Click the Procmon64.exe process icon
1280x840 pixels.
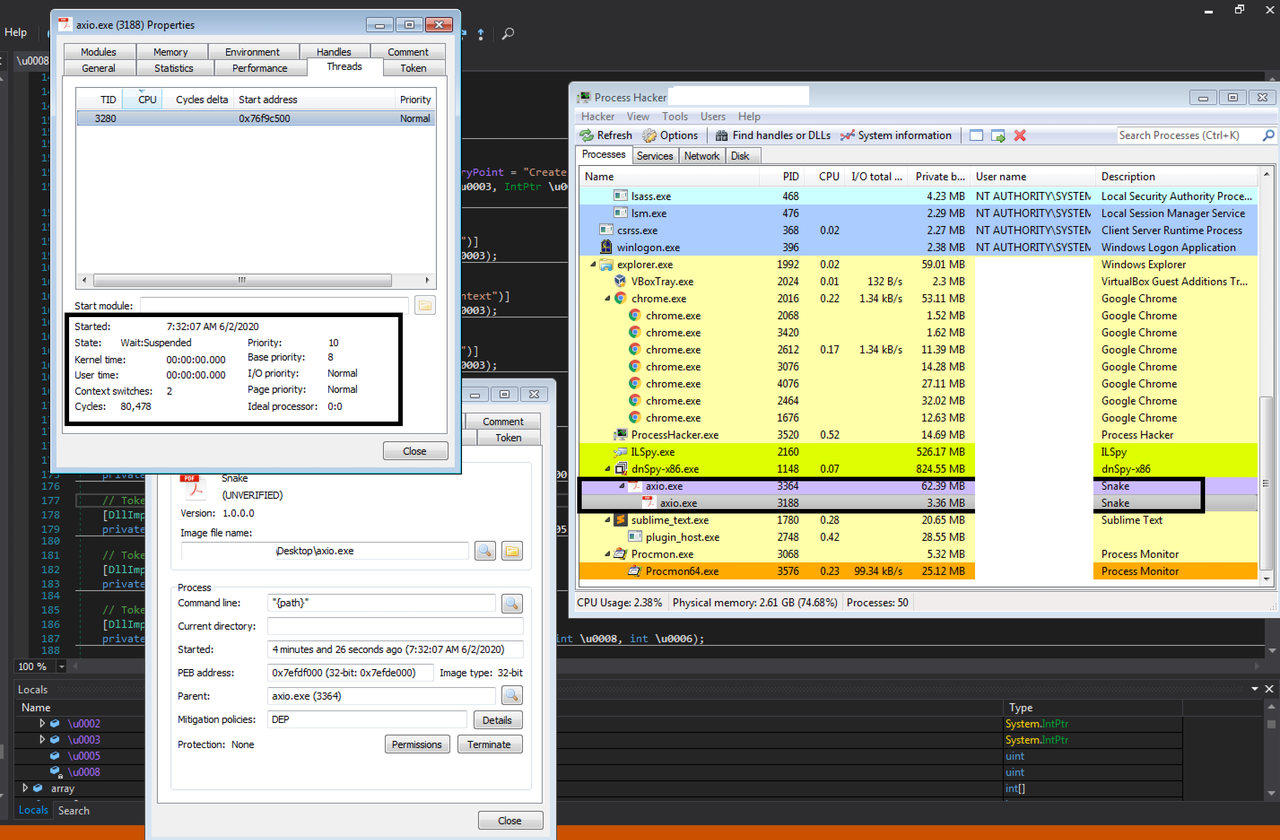tap(634, 571)
